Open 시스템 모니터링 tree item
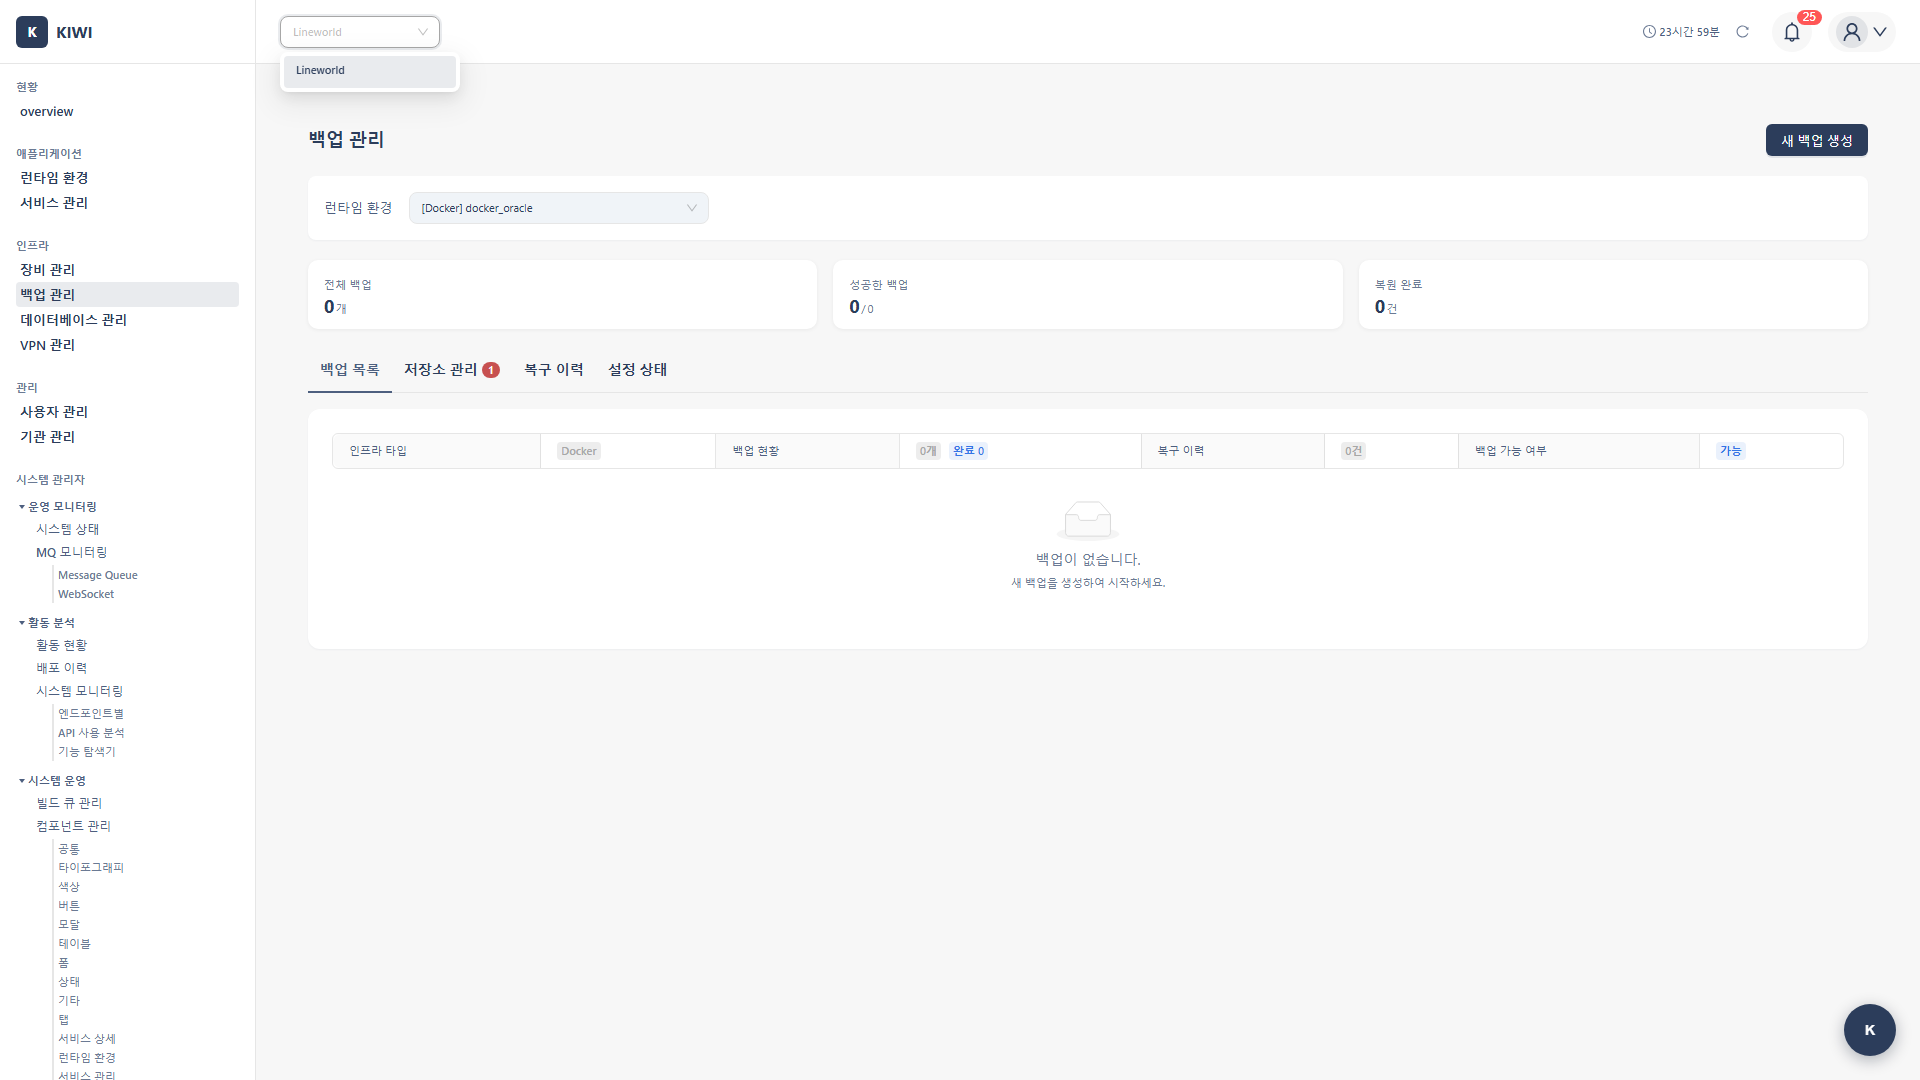The image size is (1920, 1080). pyautogui.click(x=80, y=691)
